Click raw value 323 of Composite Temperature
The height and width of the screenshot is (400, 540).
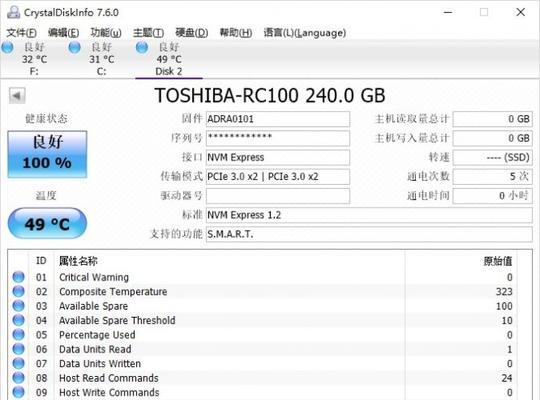(504, 292)
